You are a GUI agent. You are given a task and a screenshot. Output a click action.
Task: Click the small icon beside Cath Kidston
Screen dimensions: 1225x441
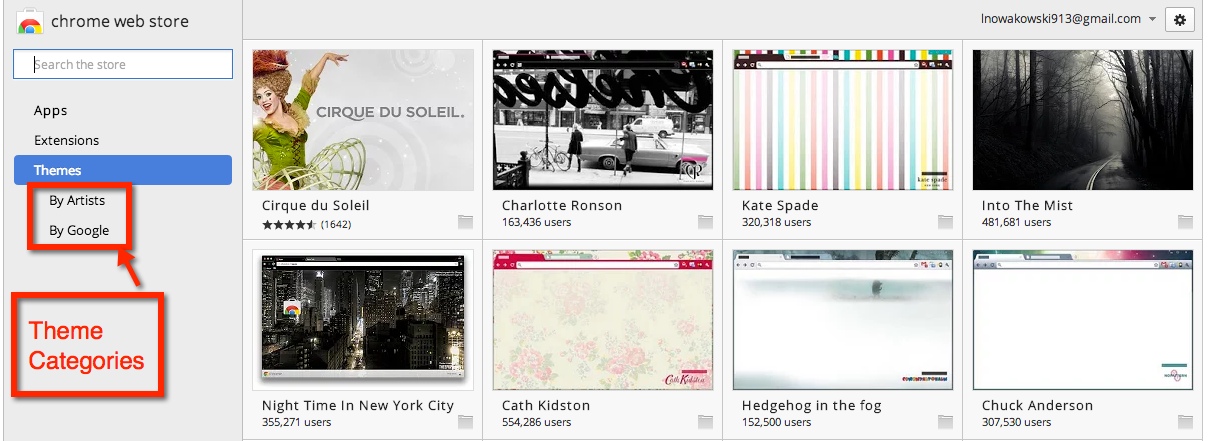point(706,421)
